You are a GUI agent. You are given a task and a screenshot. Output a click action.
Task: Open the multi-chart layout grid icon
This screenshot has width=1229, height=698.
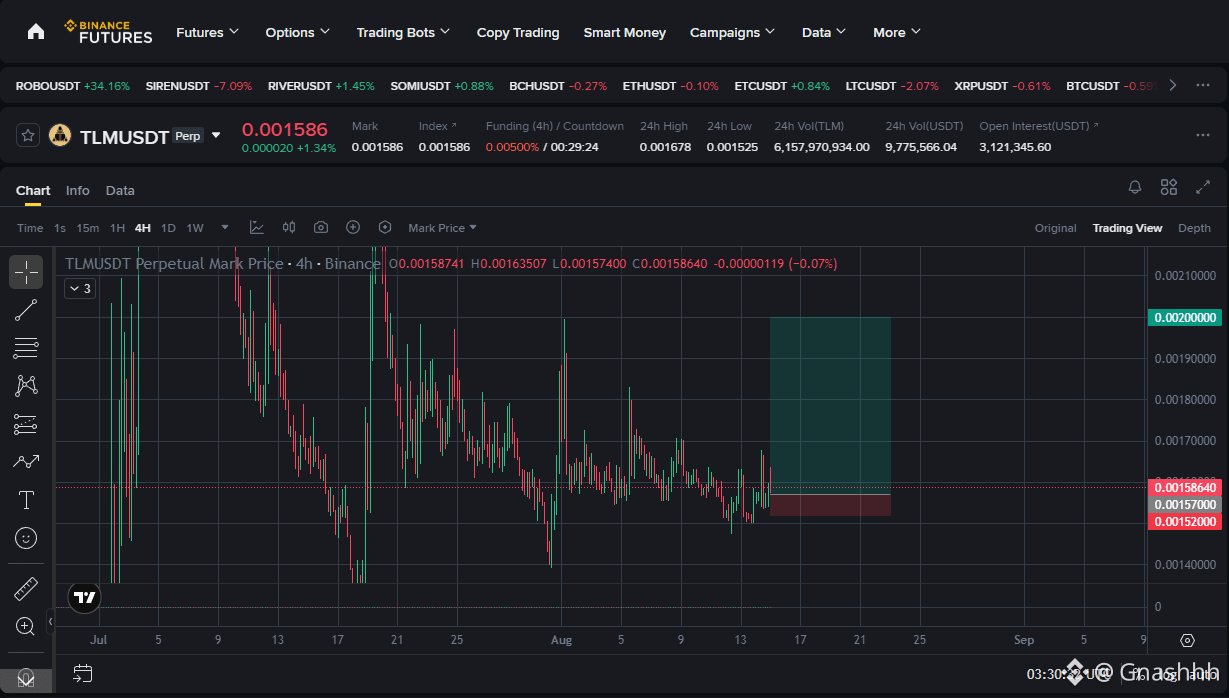click(x=1169, y=187)
